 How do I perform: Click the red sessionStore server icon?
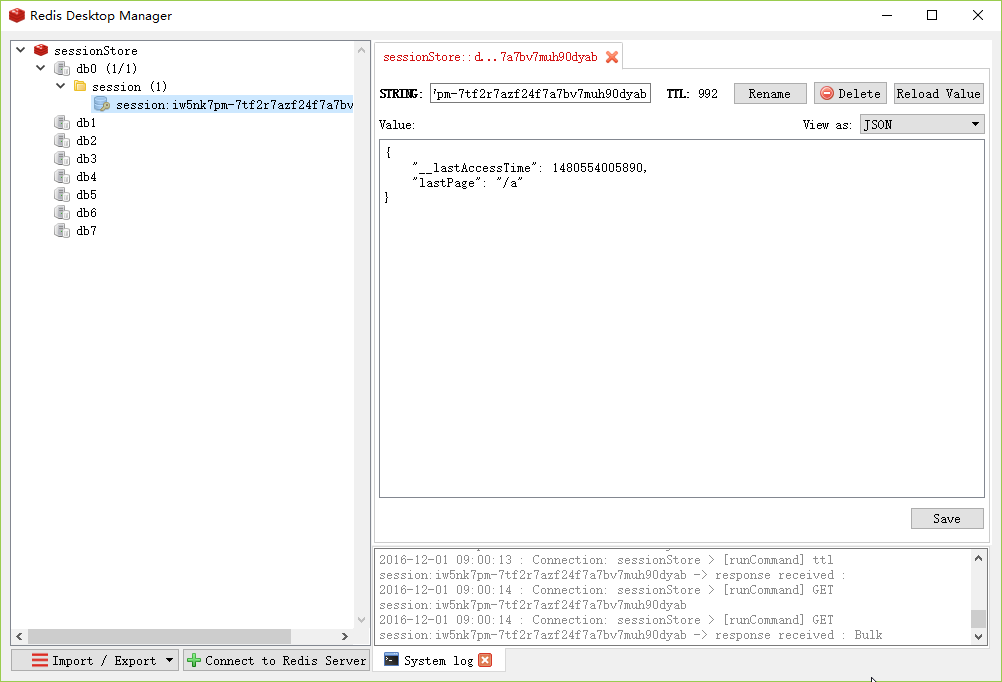(41, 50)
